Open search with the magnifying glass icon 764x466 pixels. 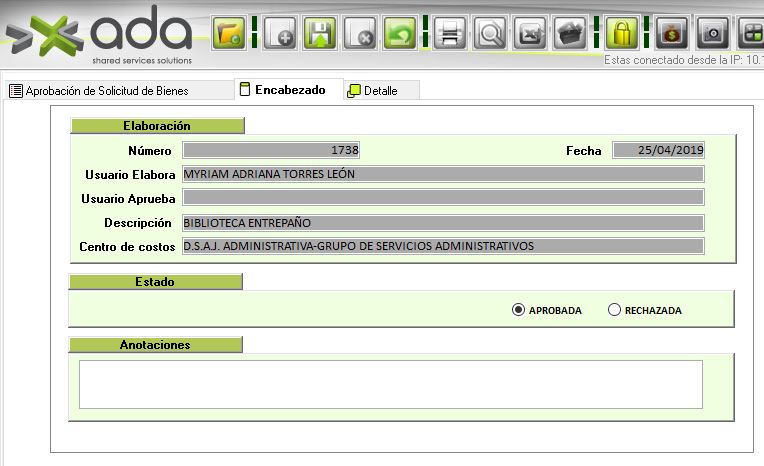click(x=491, y=33)
